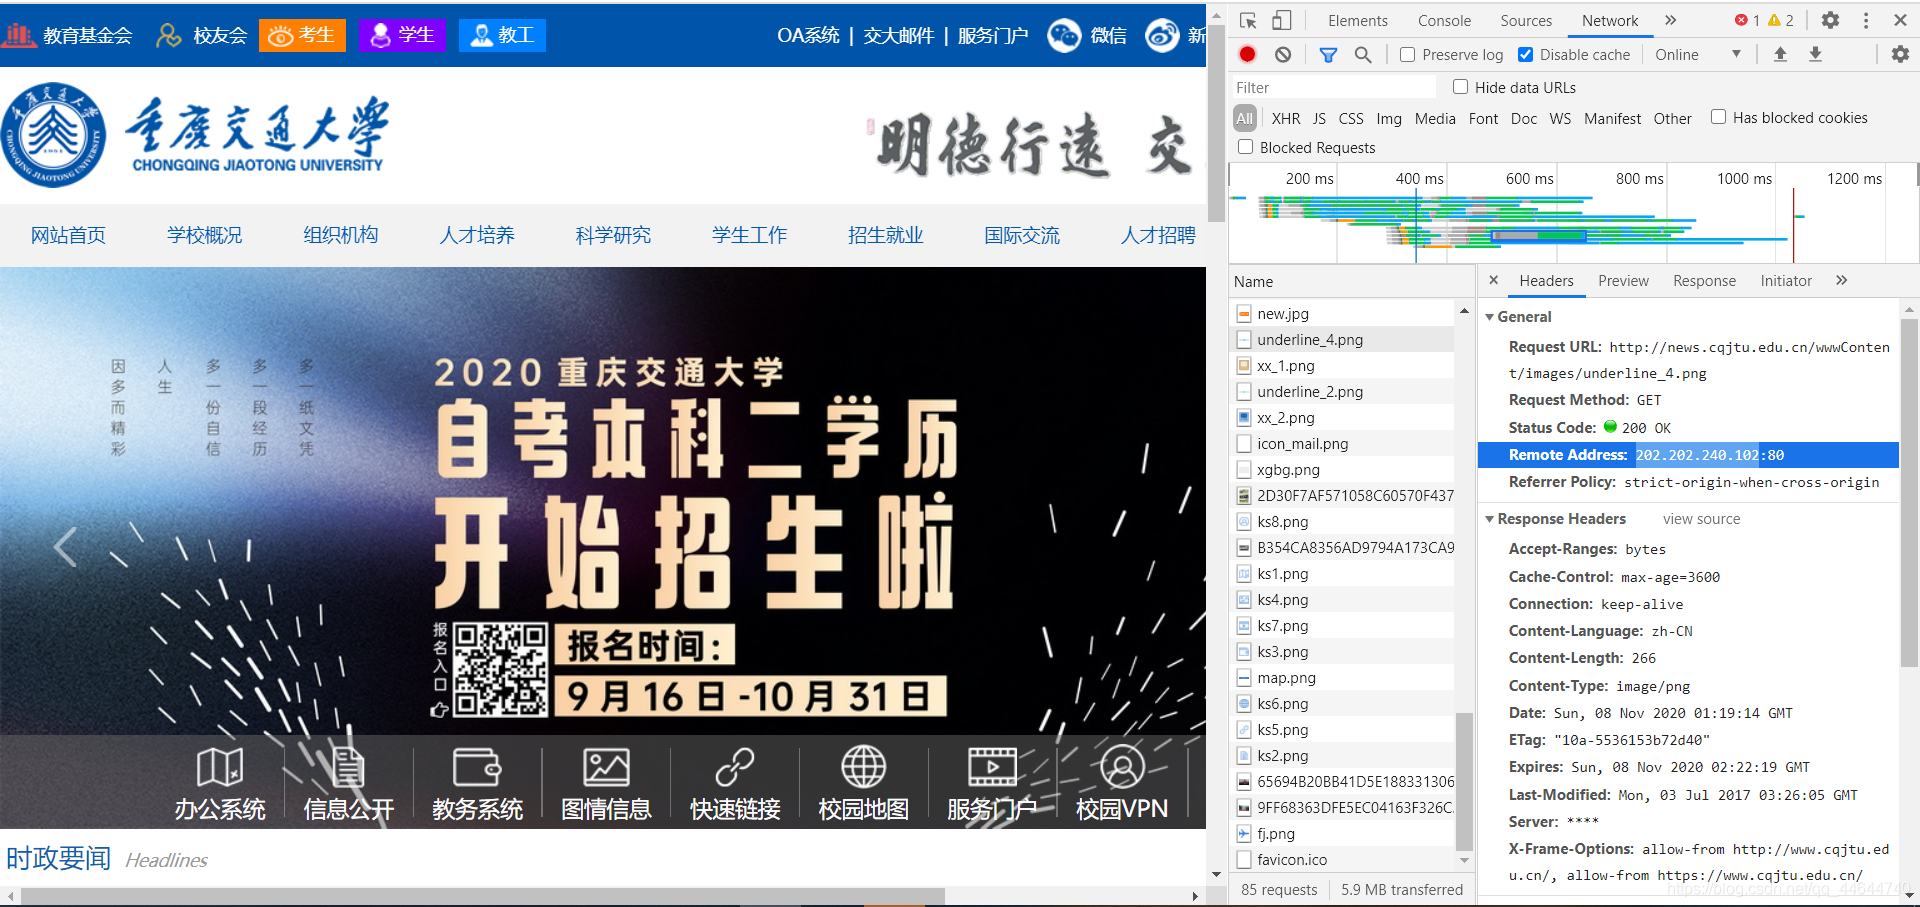Show more DevTools panels chevron

click(x=1670, y=20)
